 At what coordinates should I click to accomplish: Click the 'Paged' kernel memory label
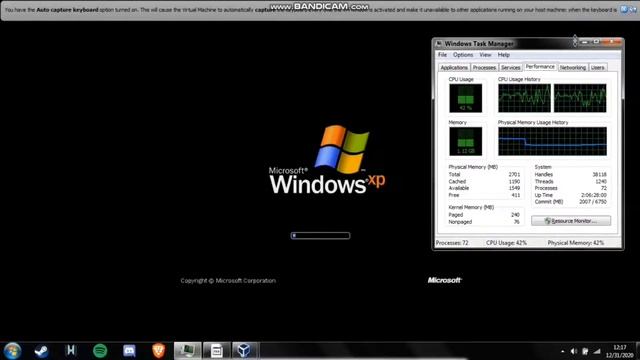(456, 215)
